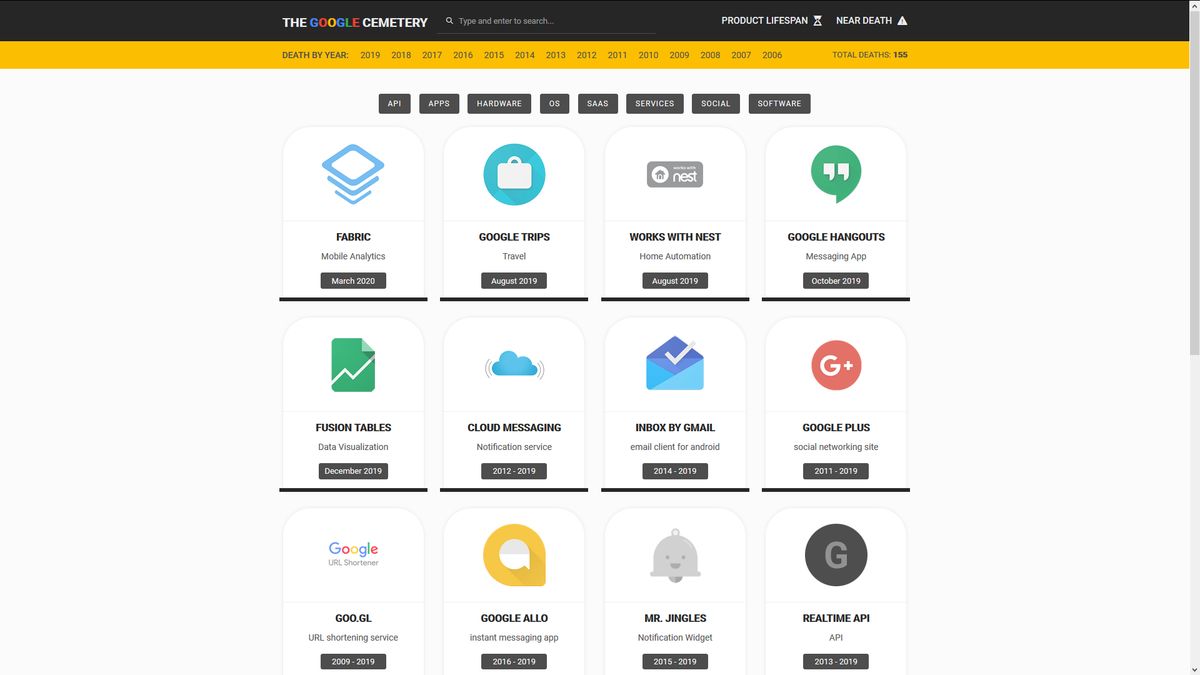Click the Google Allo yellow chat icon

pyautogui.click(x=514, y=553)
